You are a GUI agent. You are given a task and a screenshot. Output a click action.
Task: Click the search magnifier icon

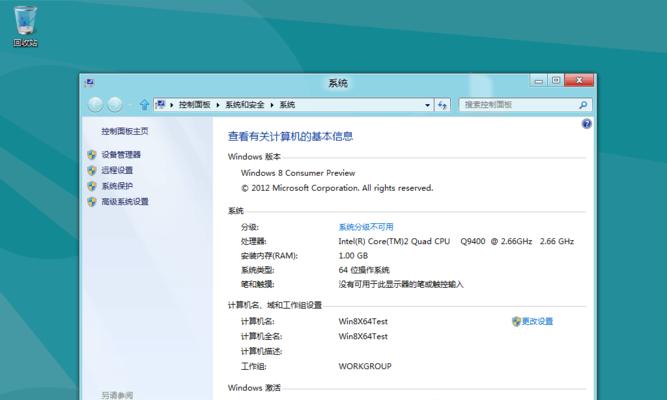click(x=583, y=105)
